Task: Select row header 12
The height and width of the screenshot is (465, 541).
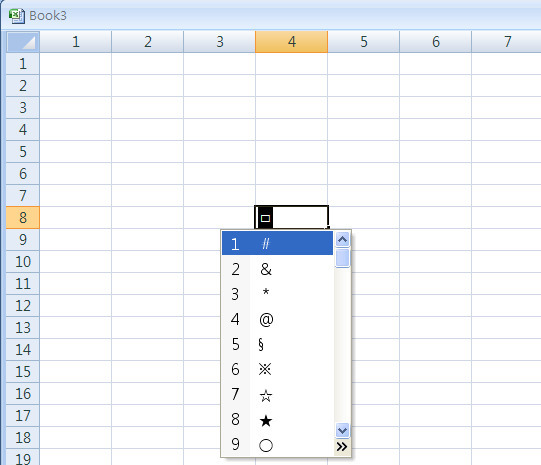Action: pyautogui.click(x=23, y=306)
